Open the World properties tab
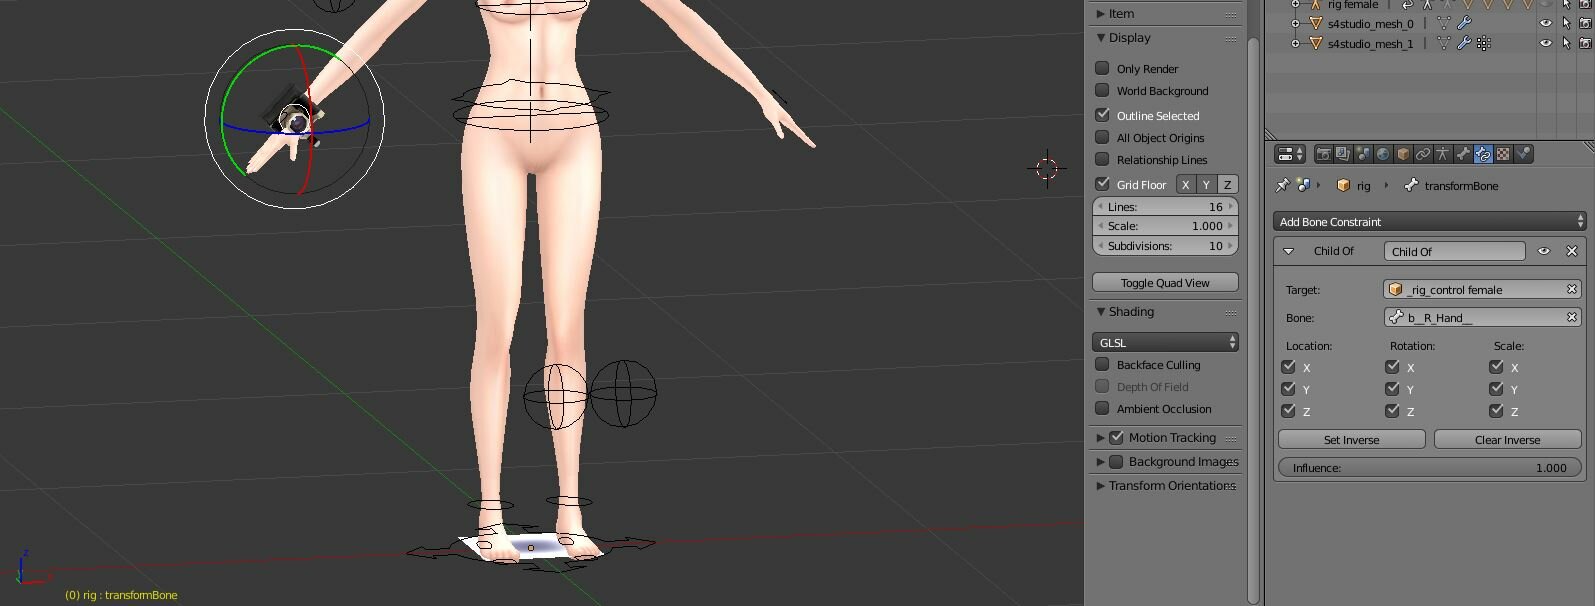The image size is (1595, 606). (x=1383, y=154)
